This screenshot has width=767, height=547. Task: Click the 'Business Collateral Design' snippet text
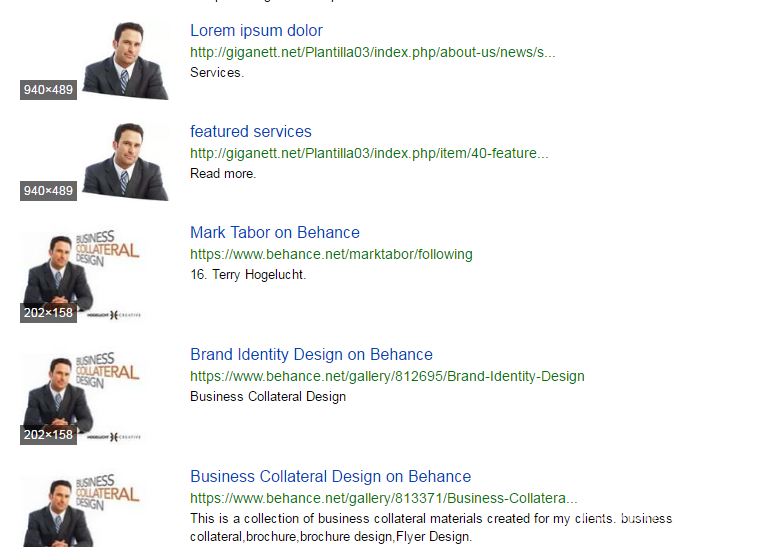[x=268, y=396]
